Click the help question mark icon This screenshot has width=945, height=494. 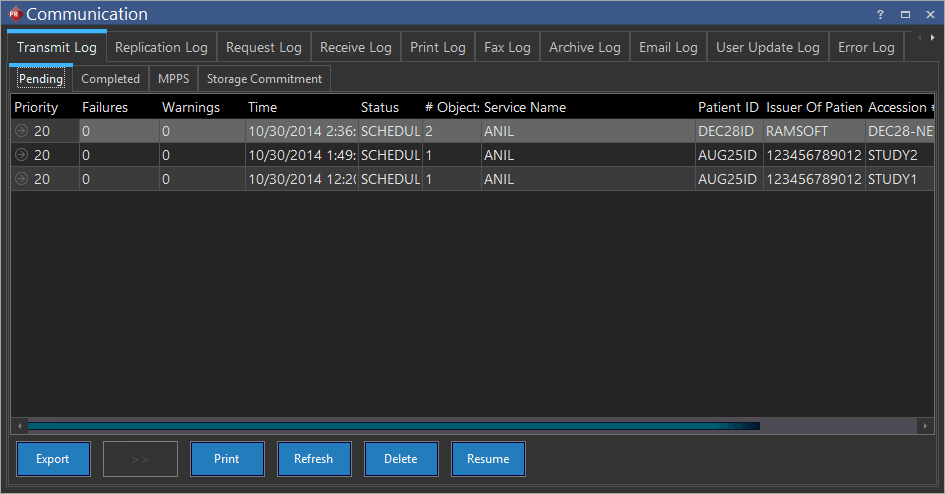coord(880,14)
